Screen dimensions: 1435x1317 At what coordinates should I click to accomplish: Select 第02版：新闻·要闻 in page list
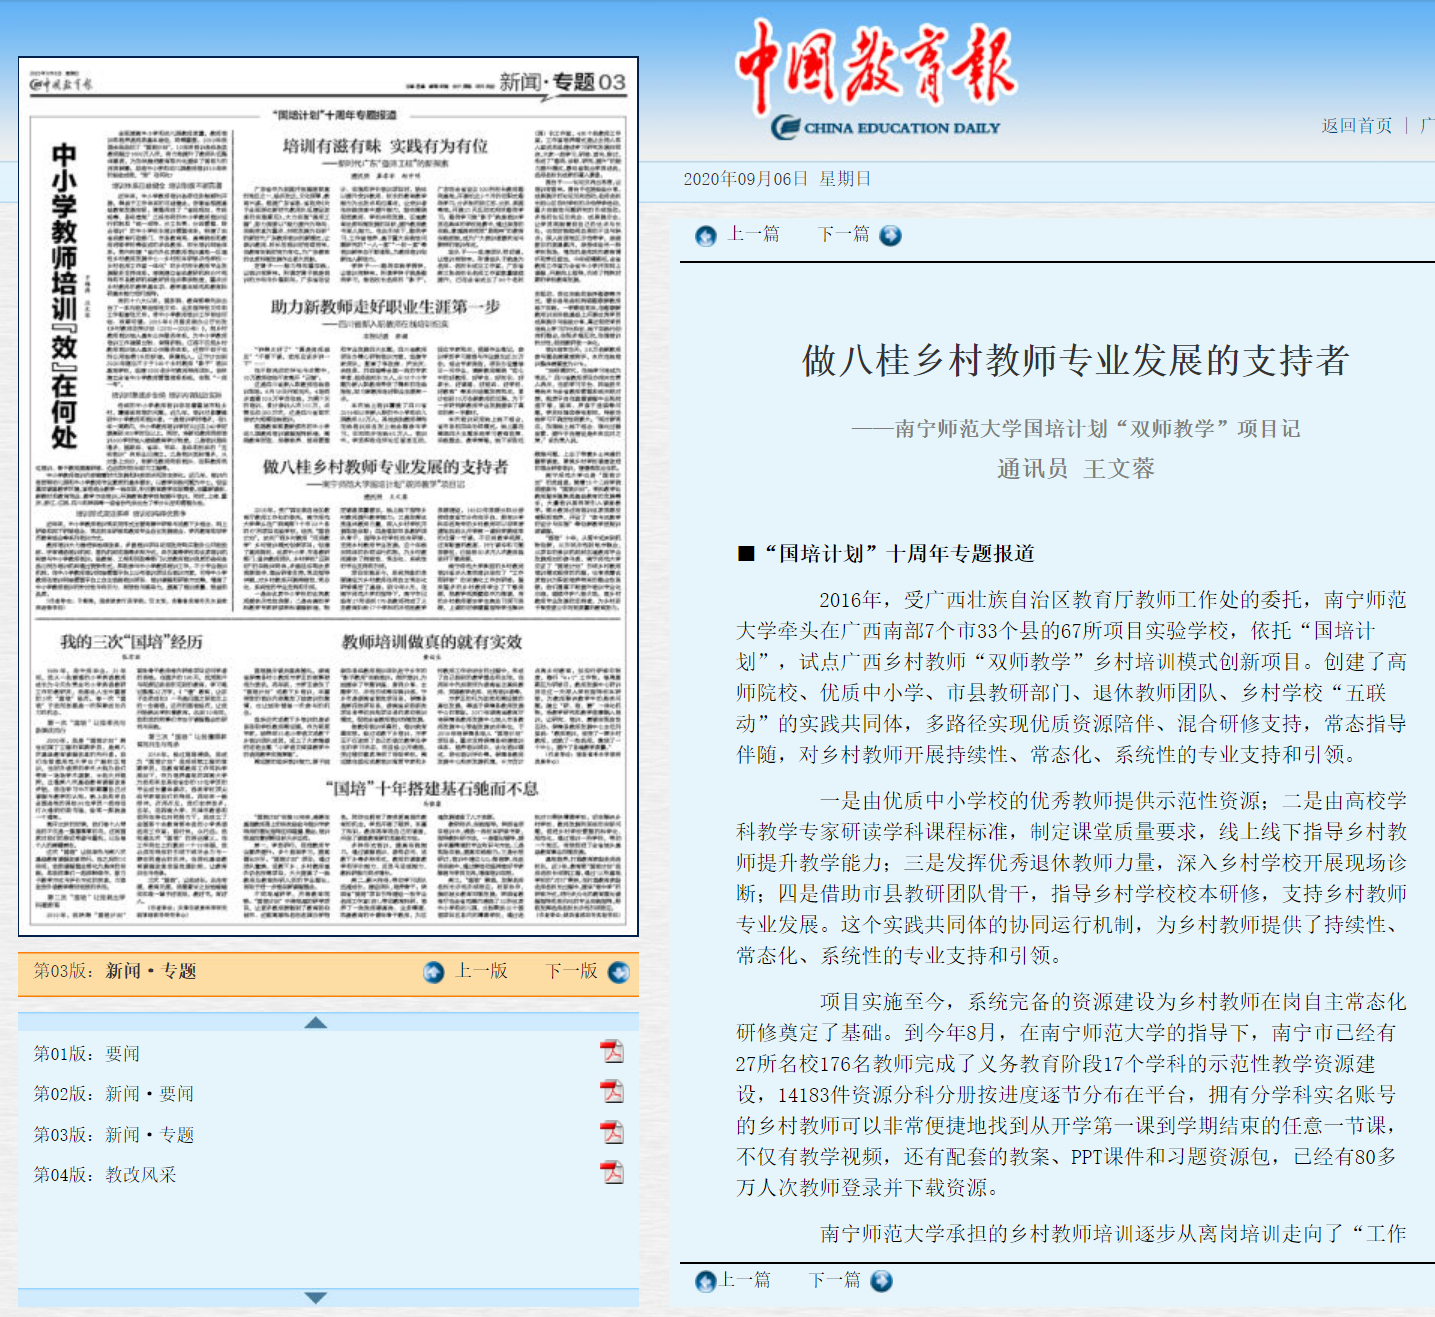[x=114, y=1094]
